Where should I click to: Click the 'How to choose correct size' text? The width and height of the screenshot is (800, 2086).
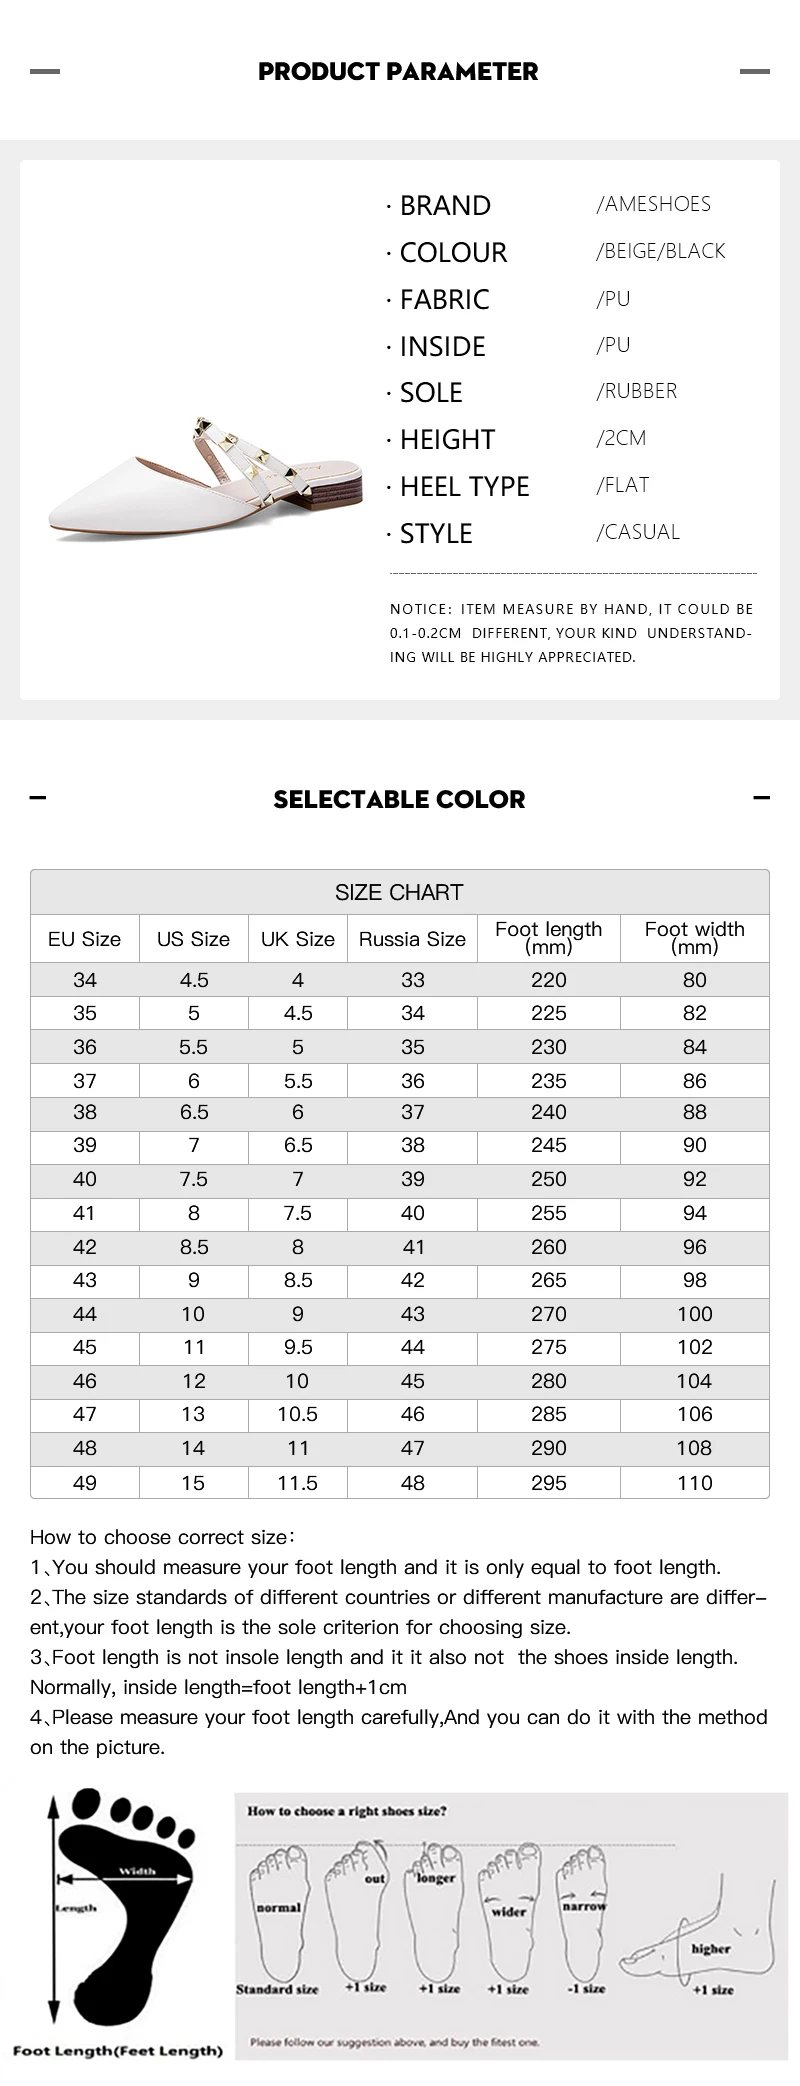click(163, 1537)
